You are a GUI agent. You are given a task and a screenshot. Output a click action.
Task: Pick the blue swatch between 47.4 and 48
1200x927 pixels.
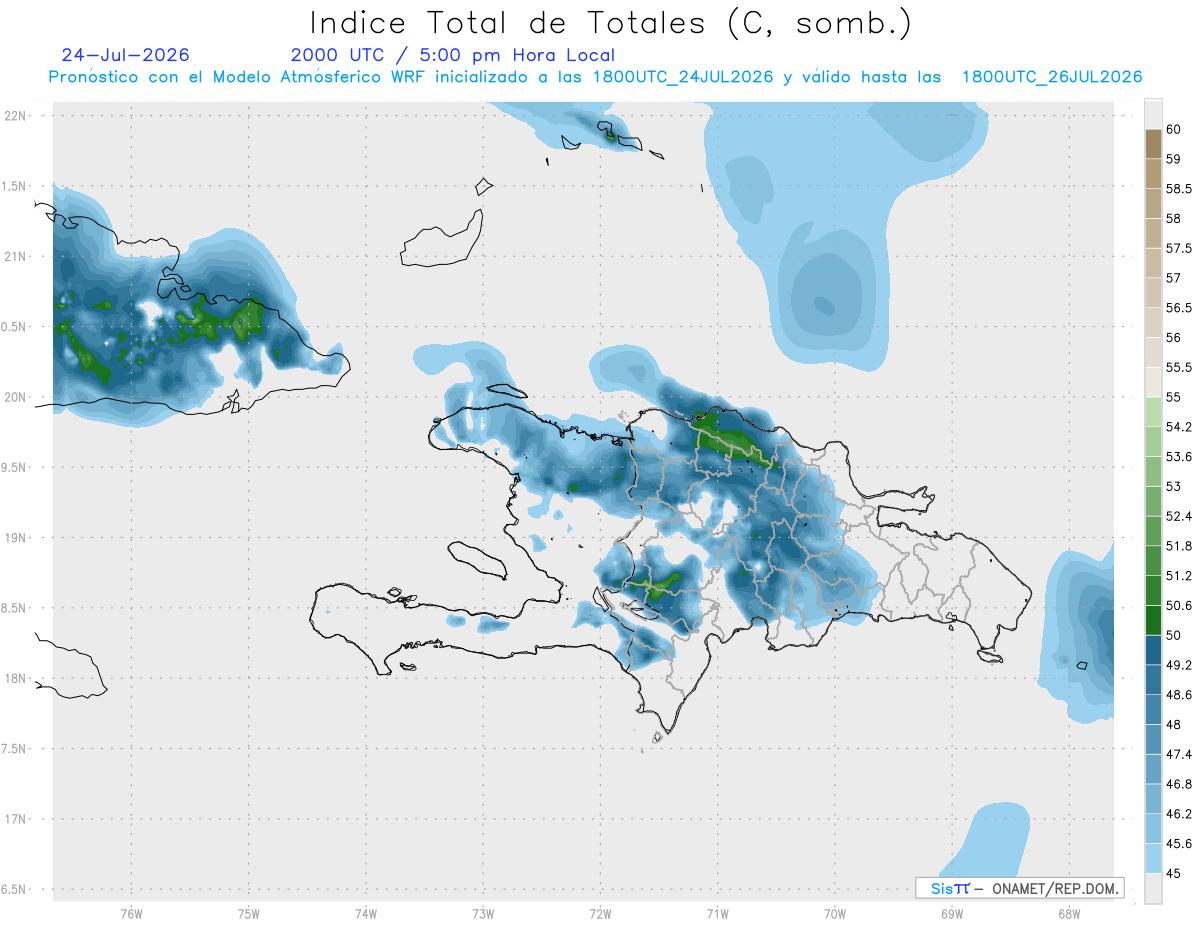coord(1153,739)
